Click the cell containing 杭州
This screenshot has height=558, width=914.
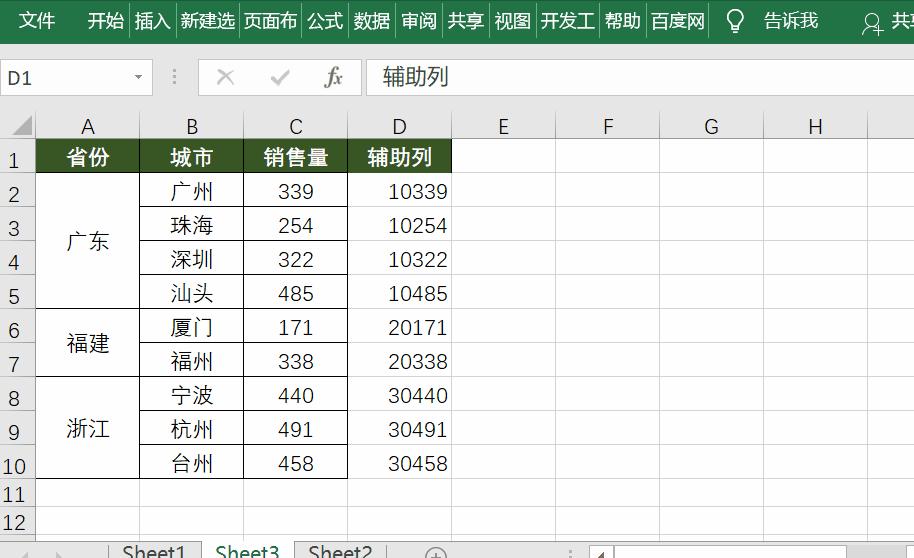(191, 428)
